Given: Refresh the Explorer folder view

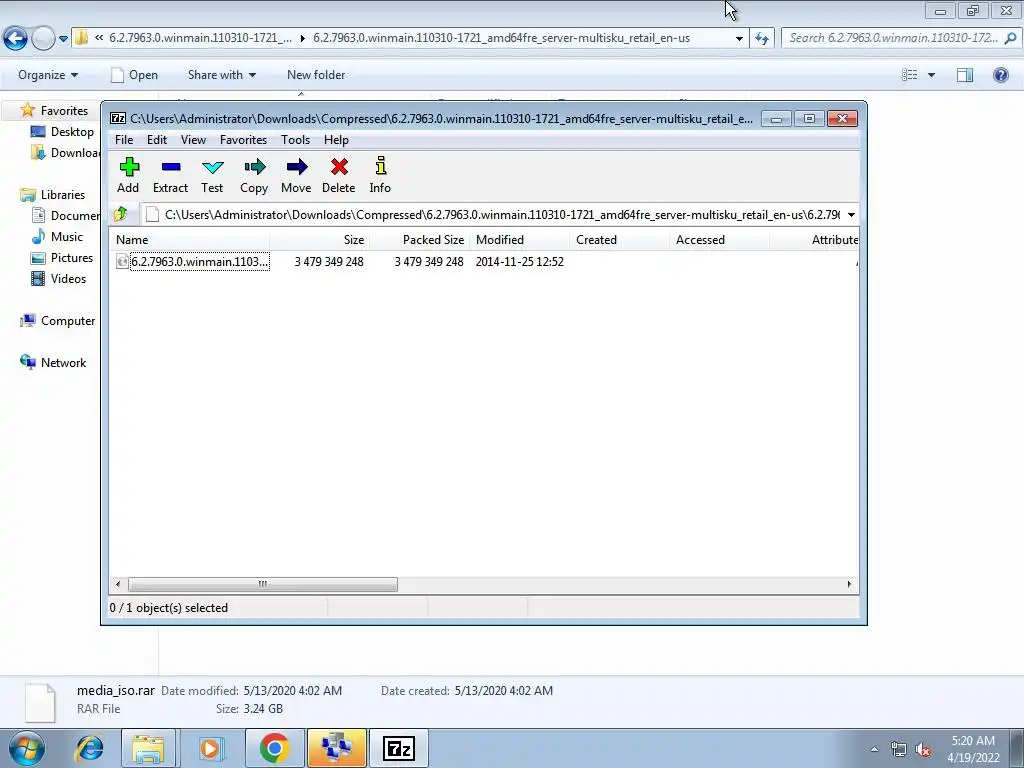Looking at the screenshot, I should tap(761, 39).
